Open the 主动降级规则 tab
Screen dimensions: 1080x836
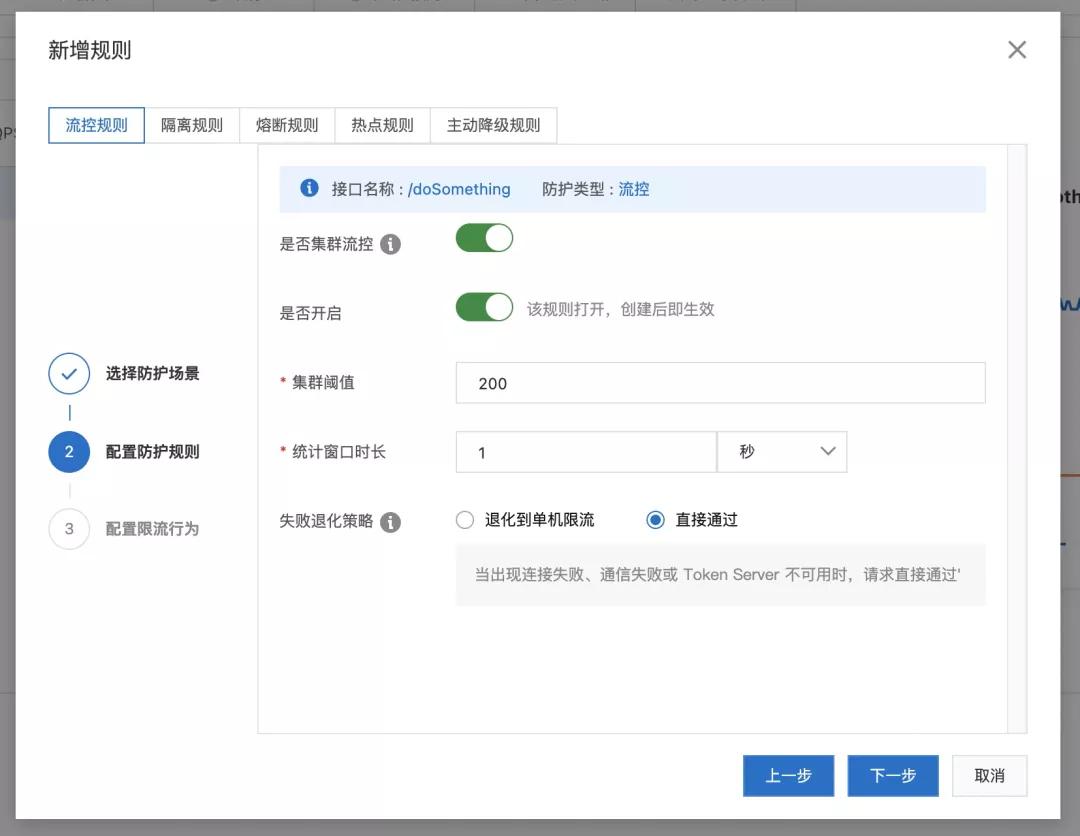[x=493, y=126]
